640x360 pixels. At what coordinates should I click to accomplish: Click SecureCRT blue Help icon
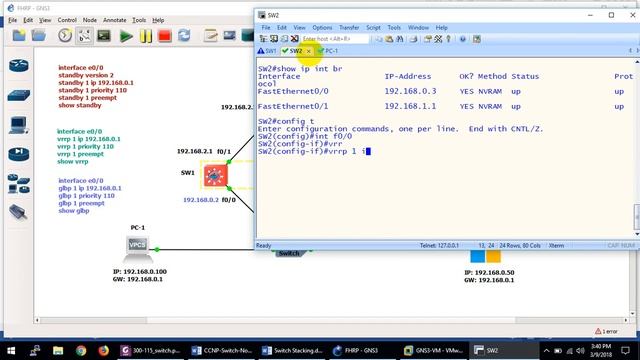[462, 39]
